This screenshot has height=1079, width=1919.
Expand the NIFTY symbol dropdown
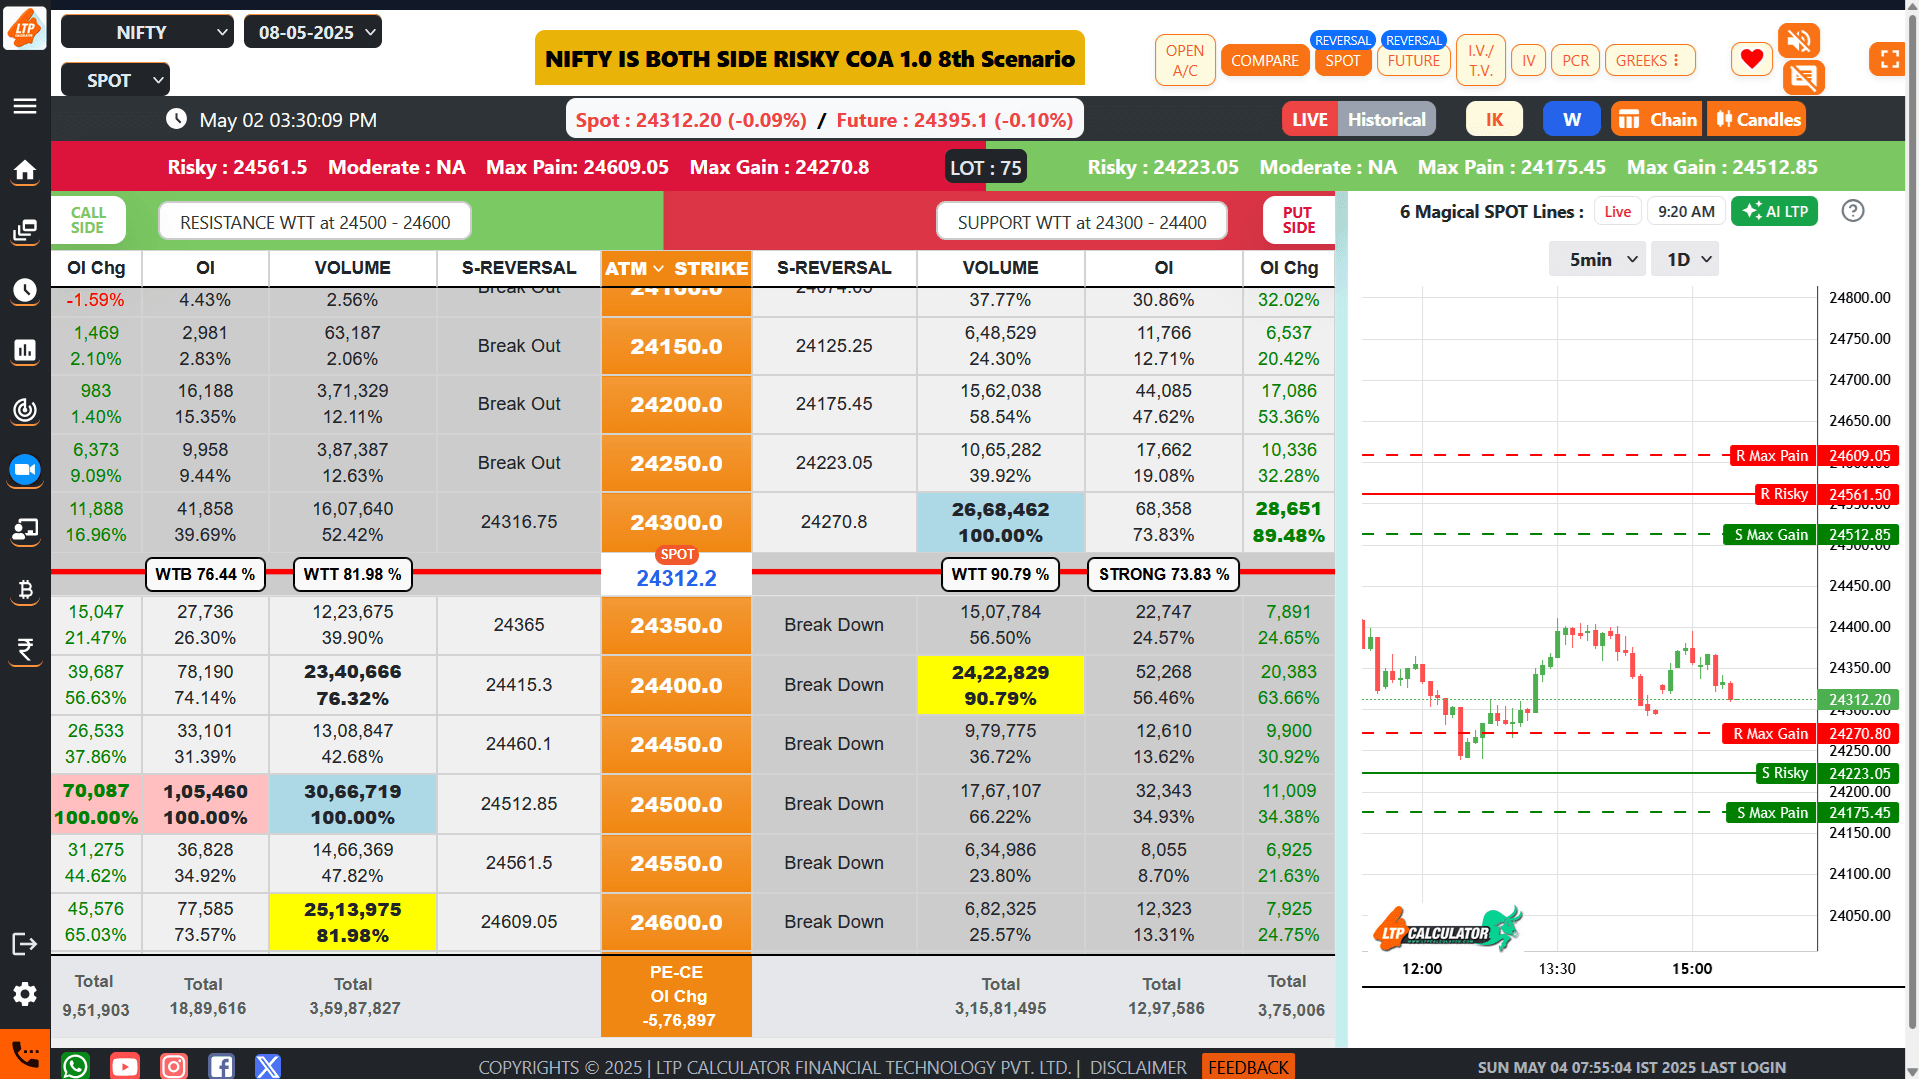[x=147, y=32]
